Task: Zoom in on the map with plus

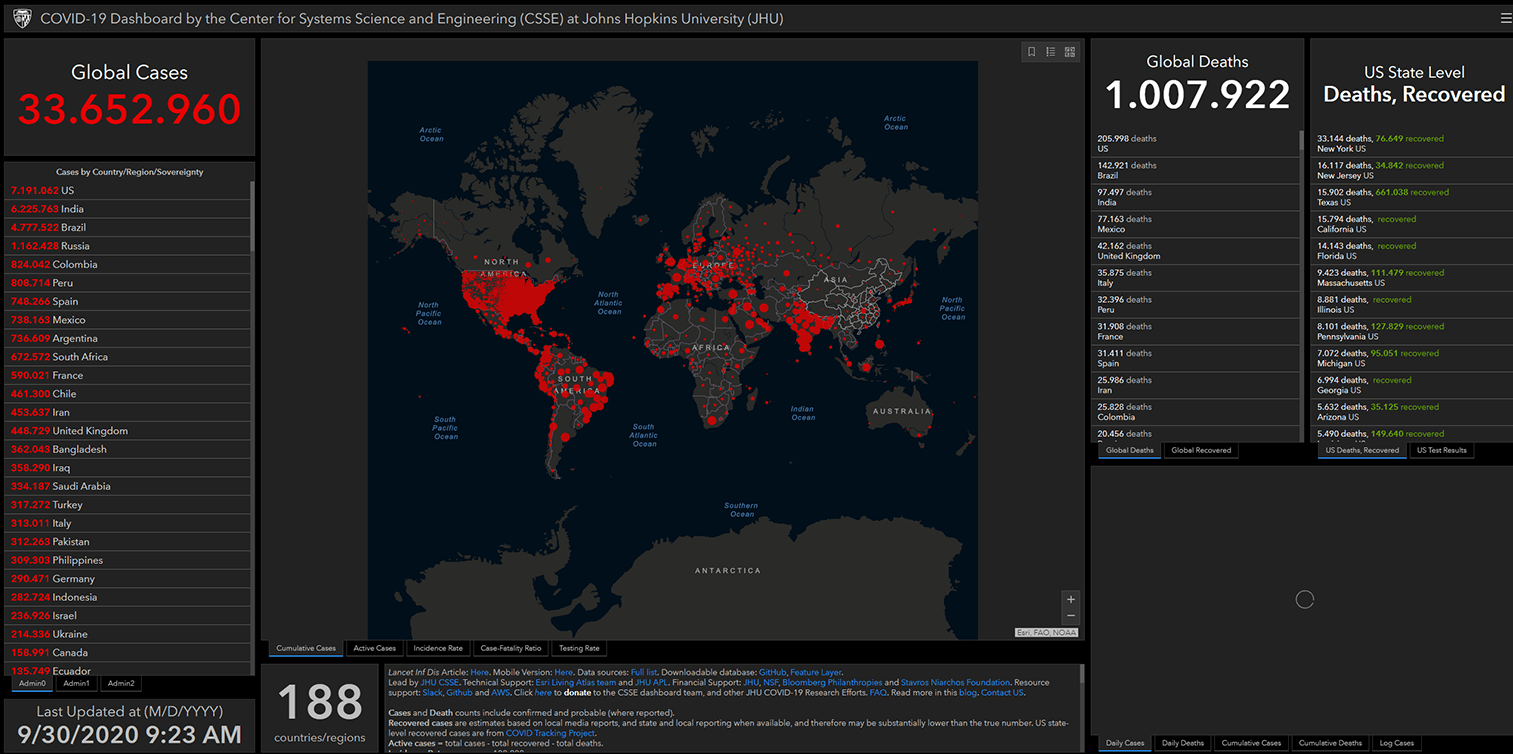Action: coord(1071,599)
